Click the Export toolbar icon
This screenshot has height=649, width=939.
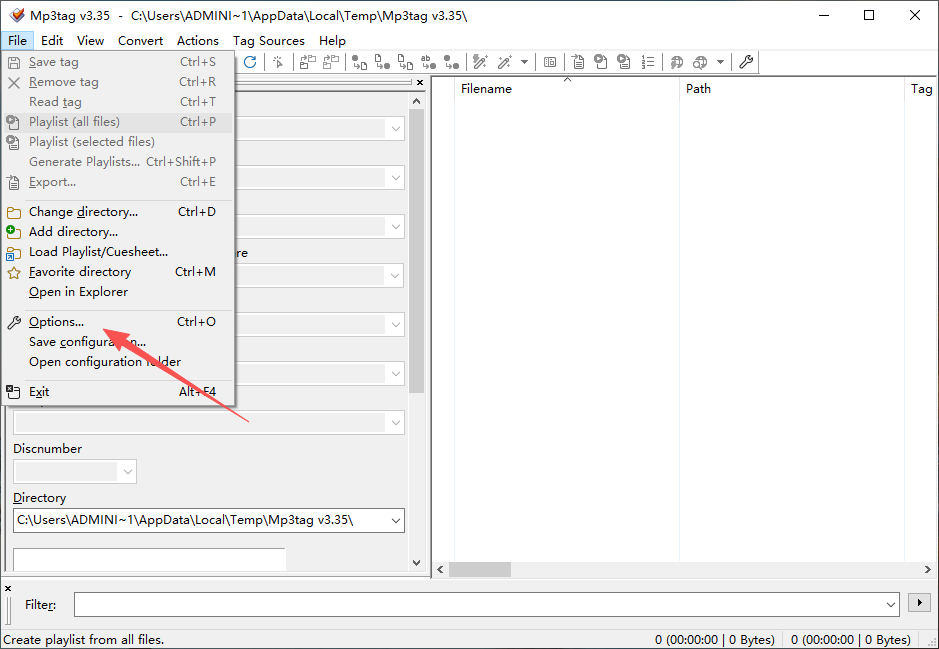(x=578, y=62)
